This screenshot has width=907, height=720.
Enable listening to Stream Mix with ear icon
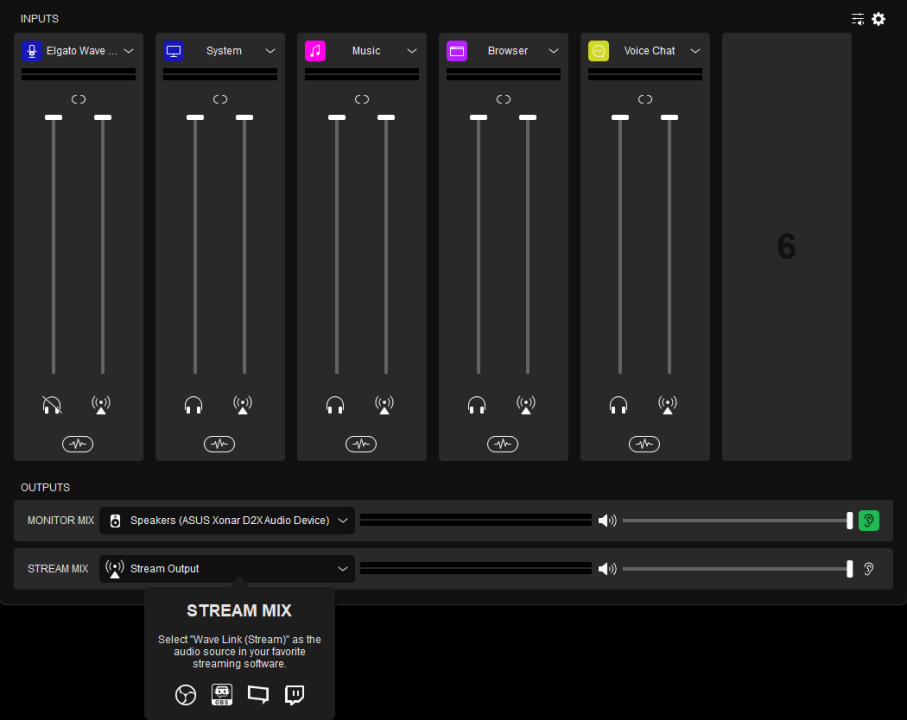pos(868,569)
